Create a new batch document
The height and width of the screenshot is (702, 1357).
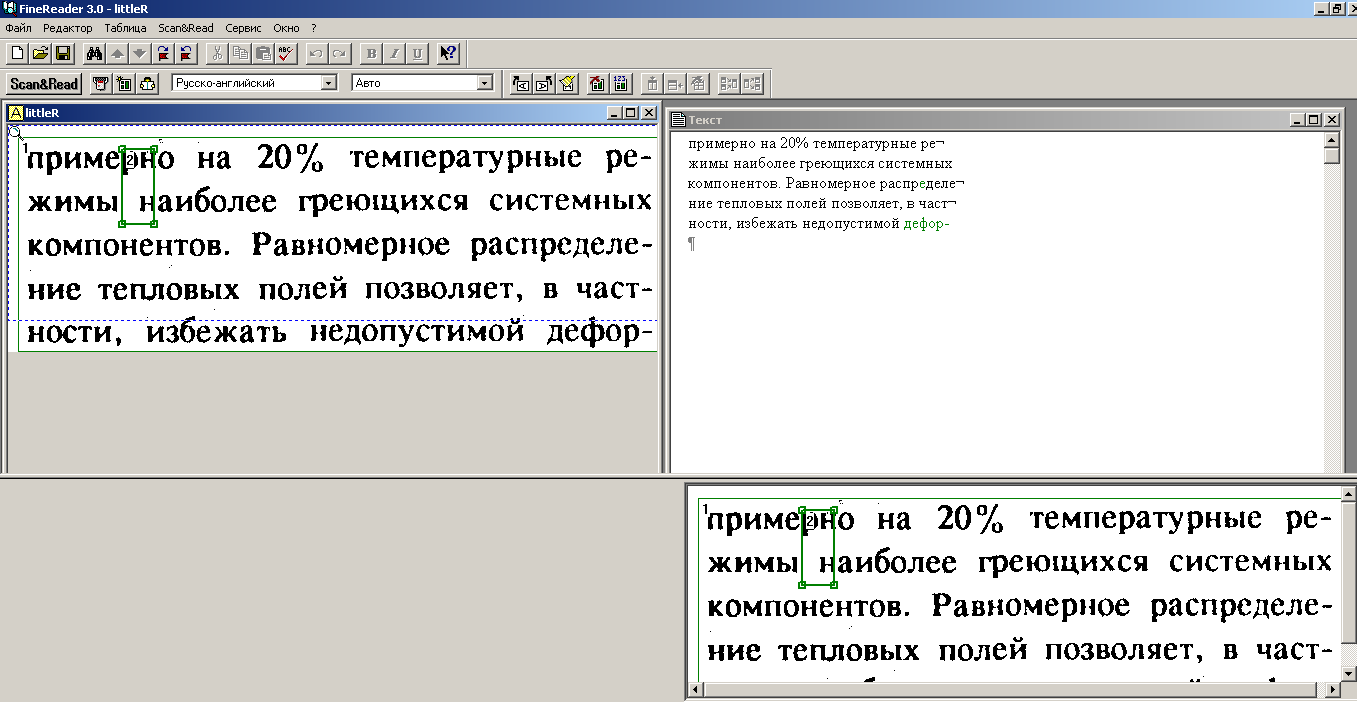(x=17, y=53)
